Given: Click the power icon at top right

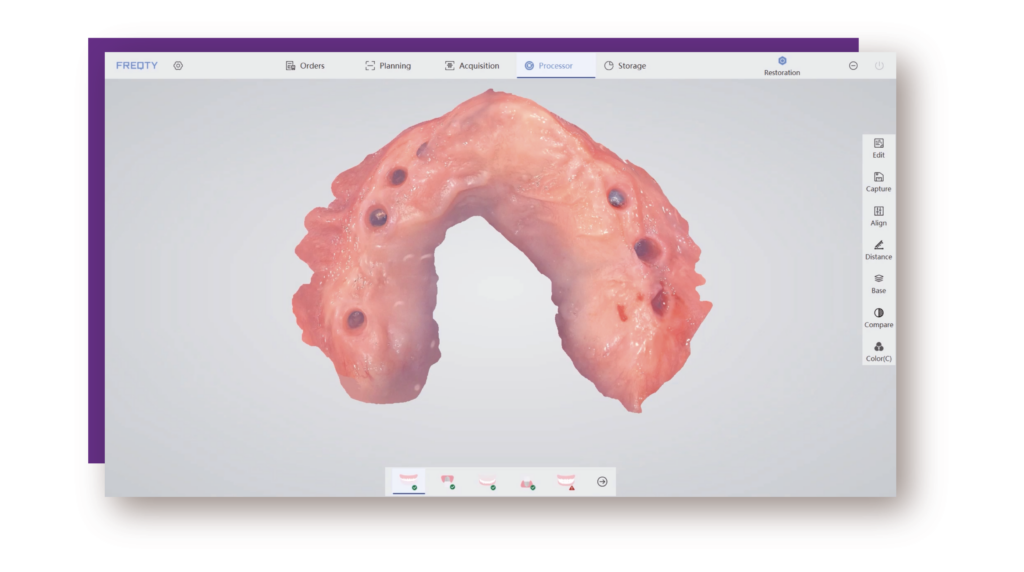Looking at the screenshot, I should point(879,65).
